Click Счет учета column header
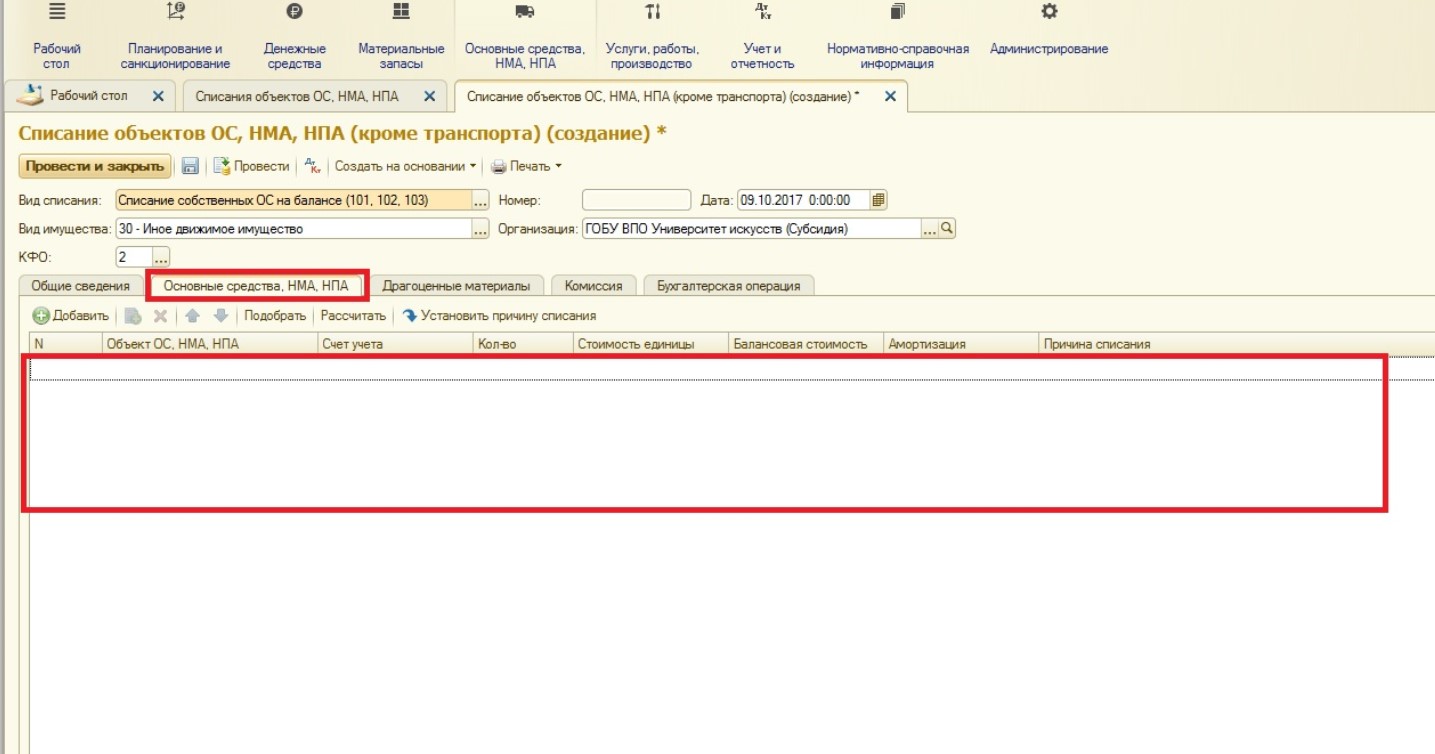Screen dimensions: 1435x754 pos(396,344)
